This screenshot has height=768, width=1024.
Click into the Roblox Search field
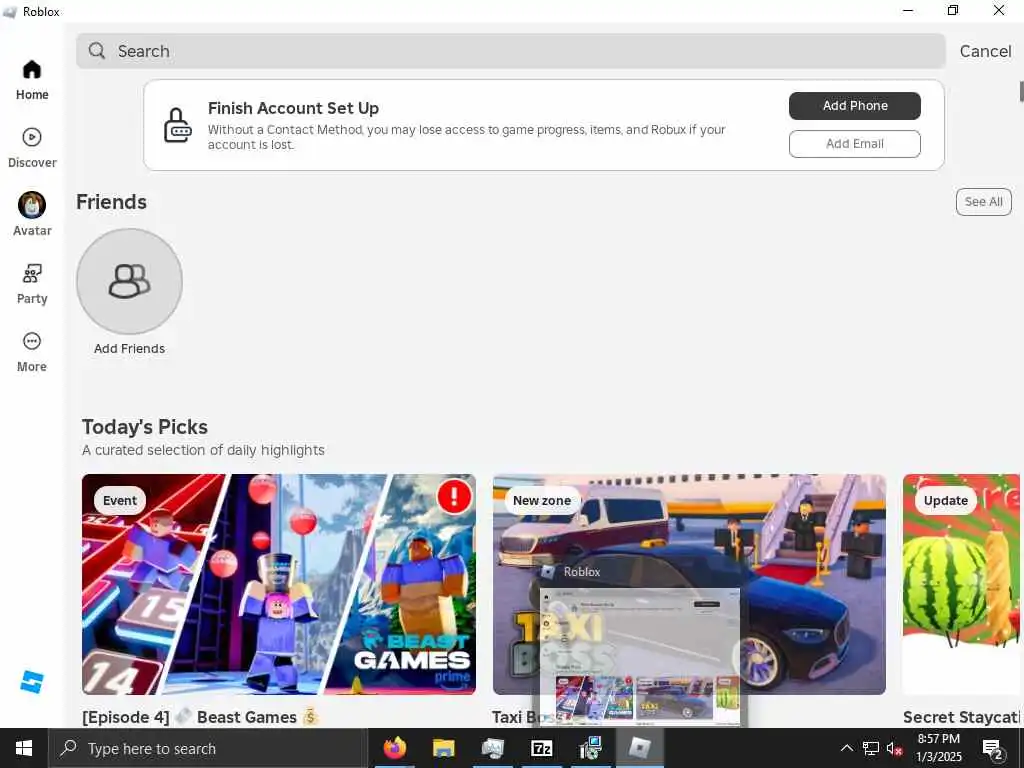click(511, 51)
